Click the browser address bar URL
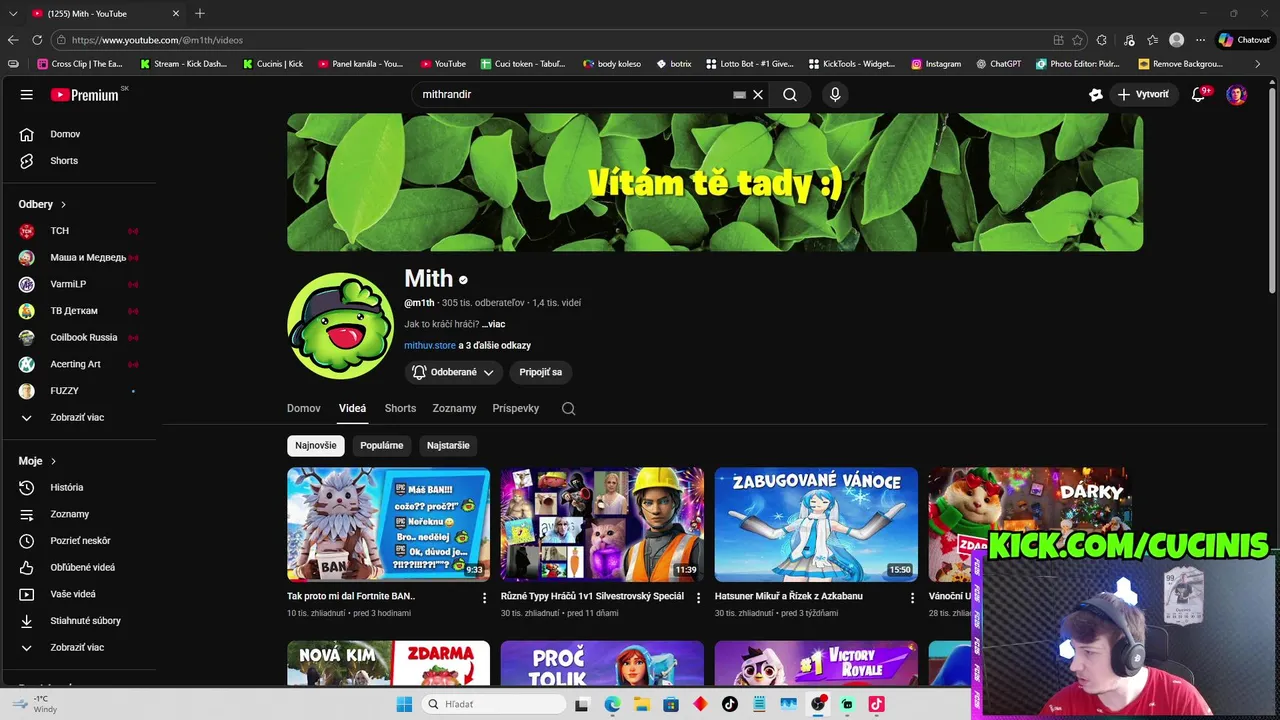The image size is (1280, 720). pyautogui.click(x=157, y=40)
